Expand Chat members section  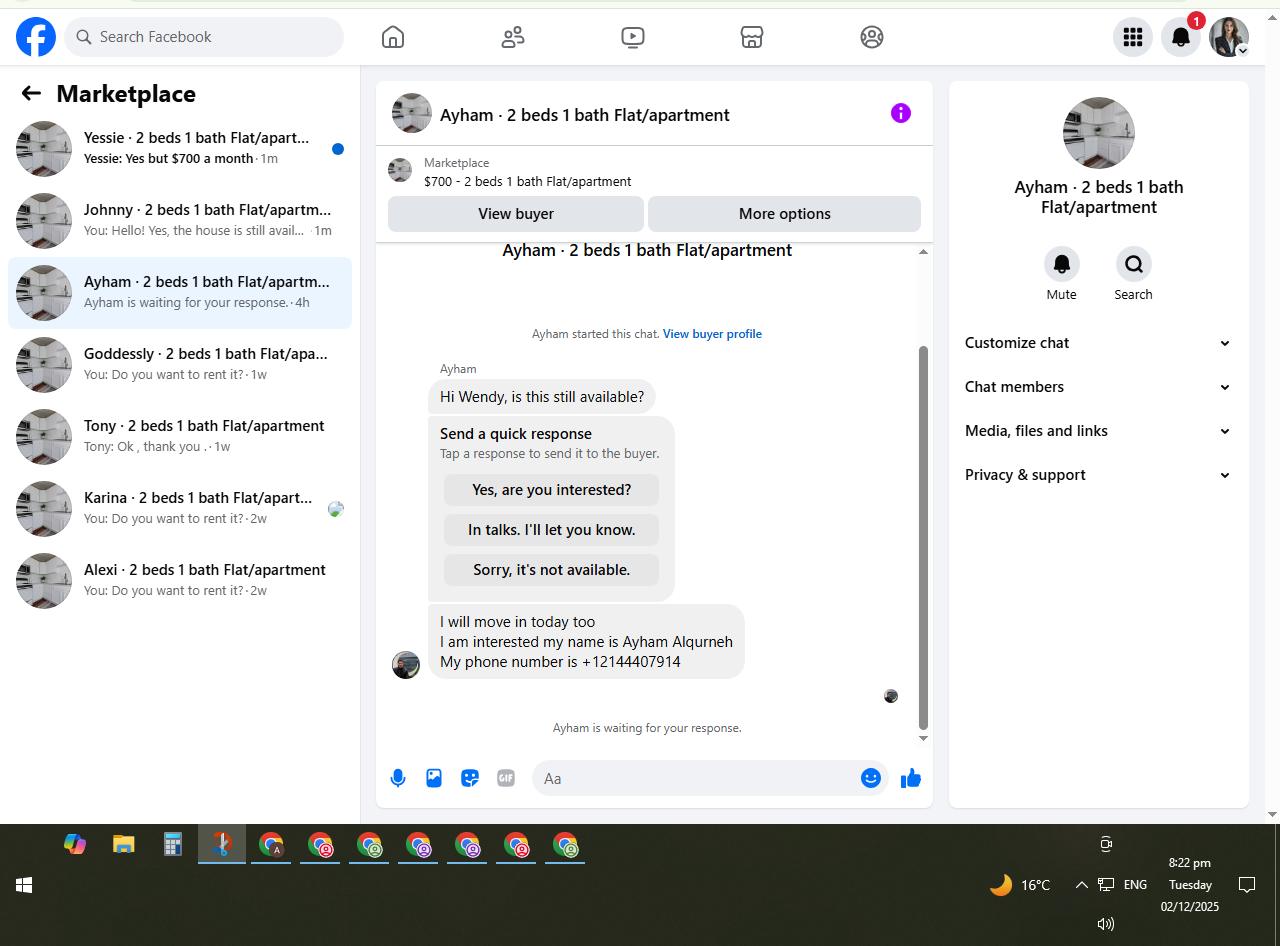1098,387
